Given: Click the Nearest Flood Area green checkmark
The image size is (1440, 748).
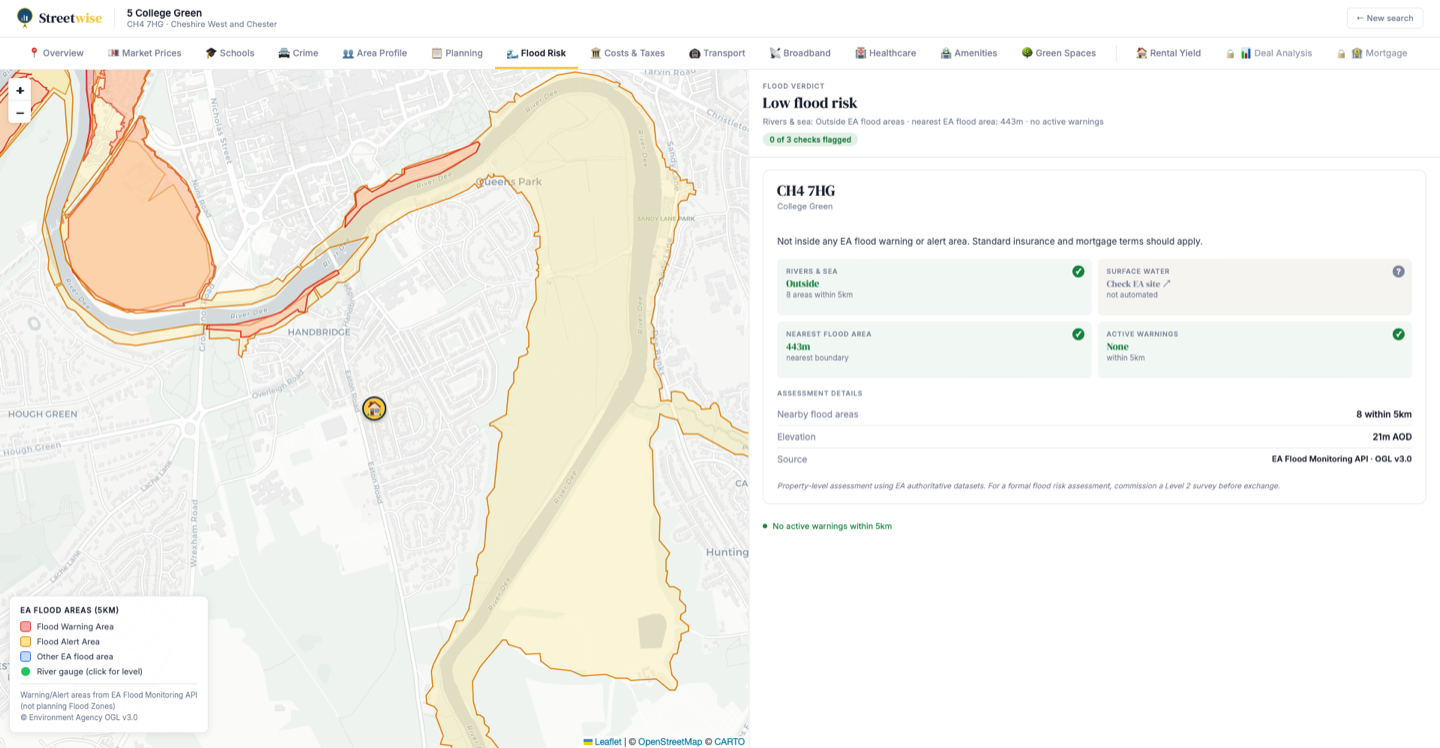Looking at the screenshot, I should point(1078,334).
